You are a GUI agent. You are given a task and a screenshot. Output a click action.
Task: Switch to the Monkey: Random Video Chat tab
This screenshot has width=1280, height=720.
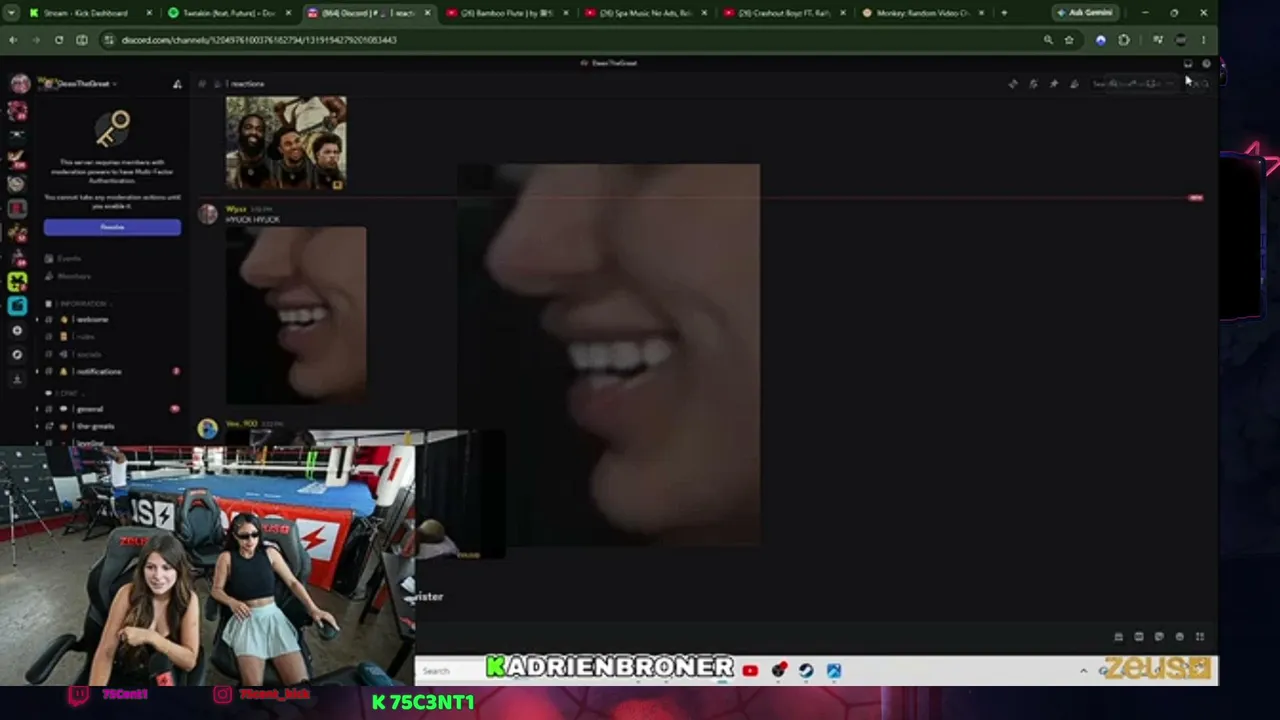(923, 13)
